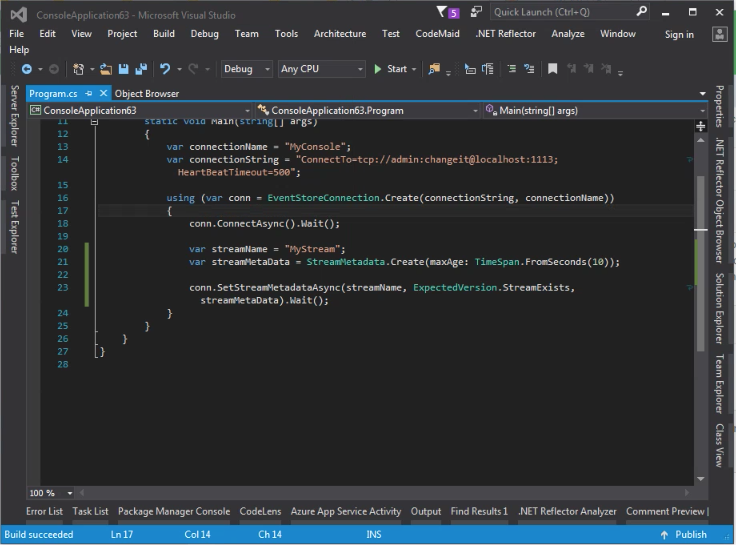
Task: Comment out the selected lines icon
Action: 512,69
